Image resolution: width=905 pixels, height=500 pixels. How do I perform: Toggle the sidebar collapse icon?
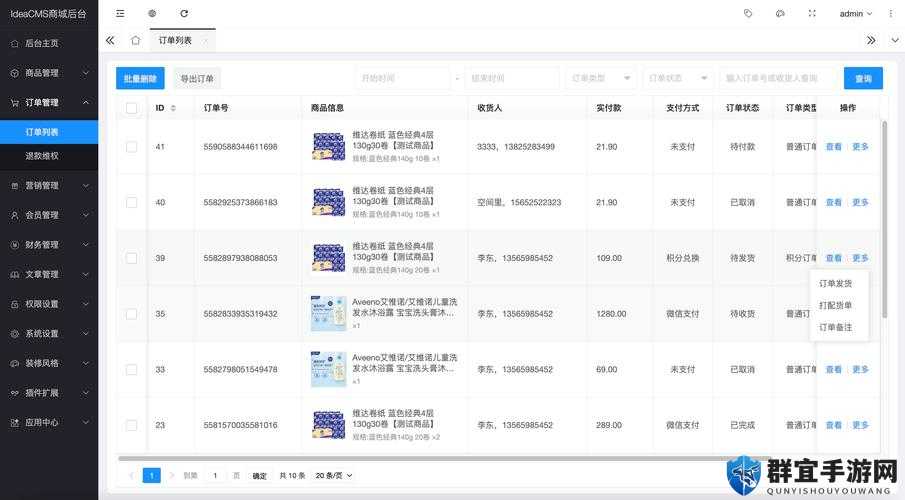pyautogui.click(x=120, y=13)
